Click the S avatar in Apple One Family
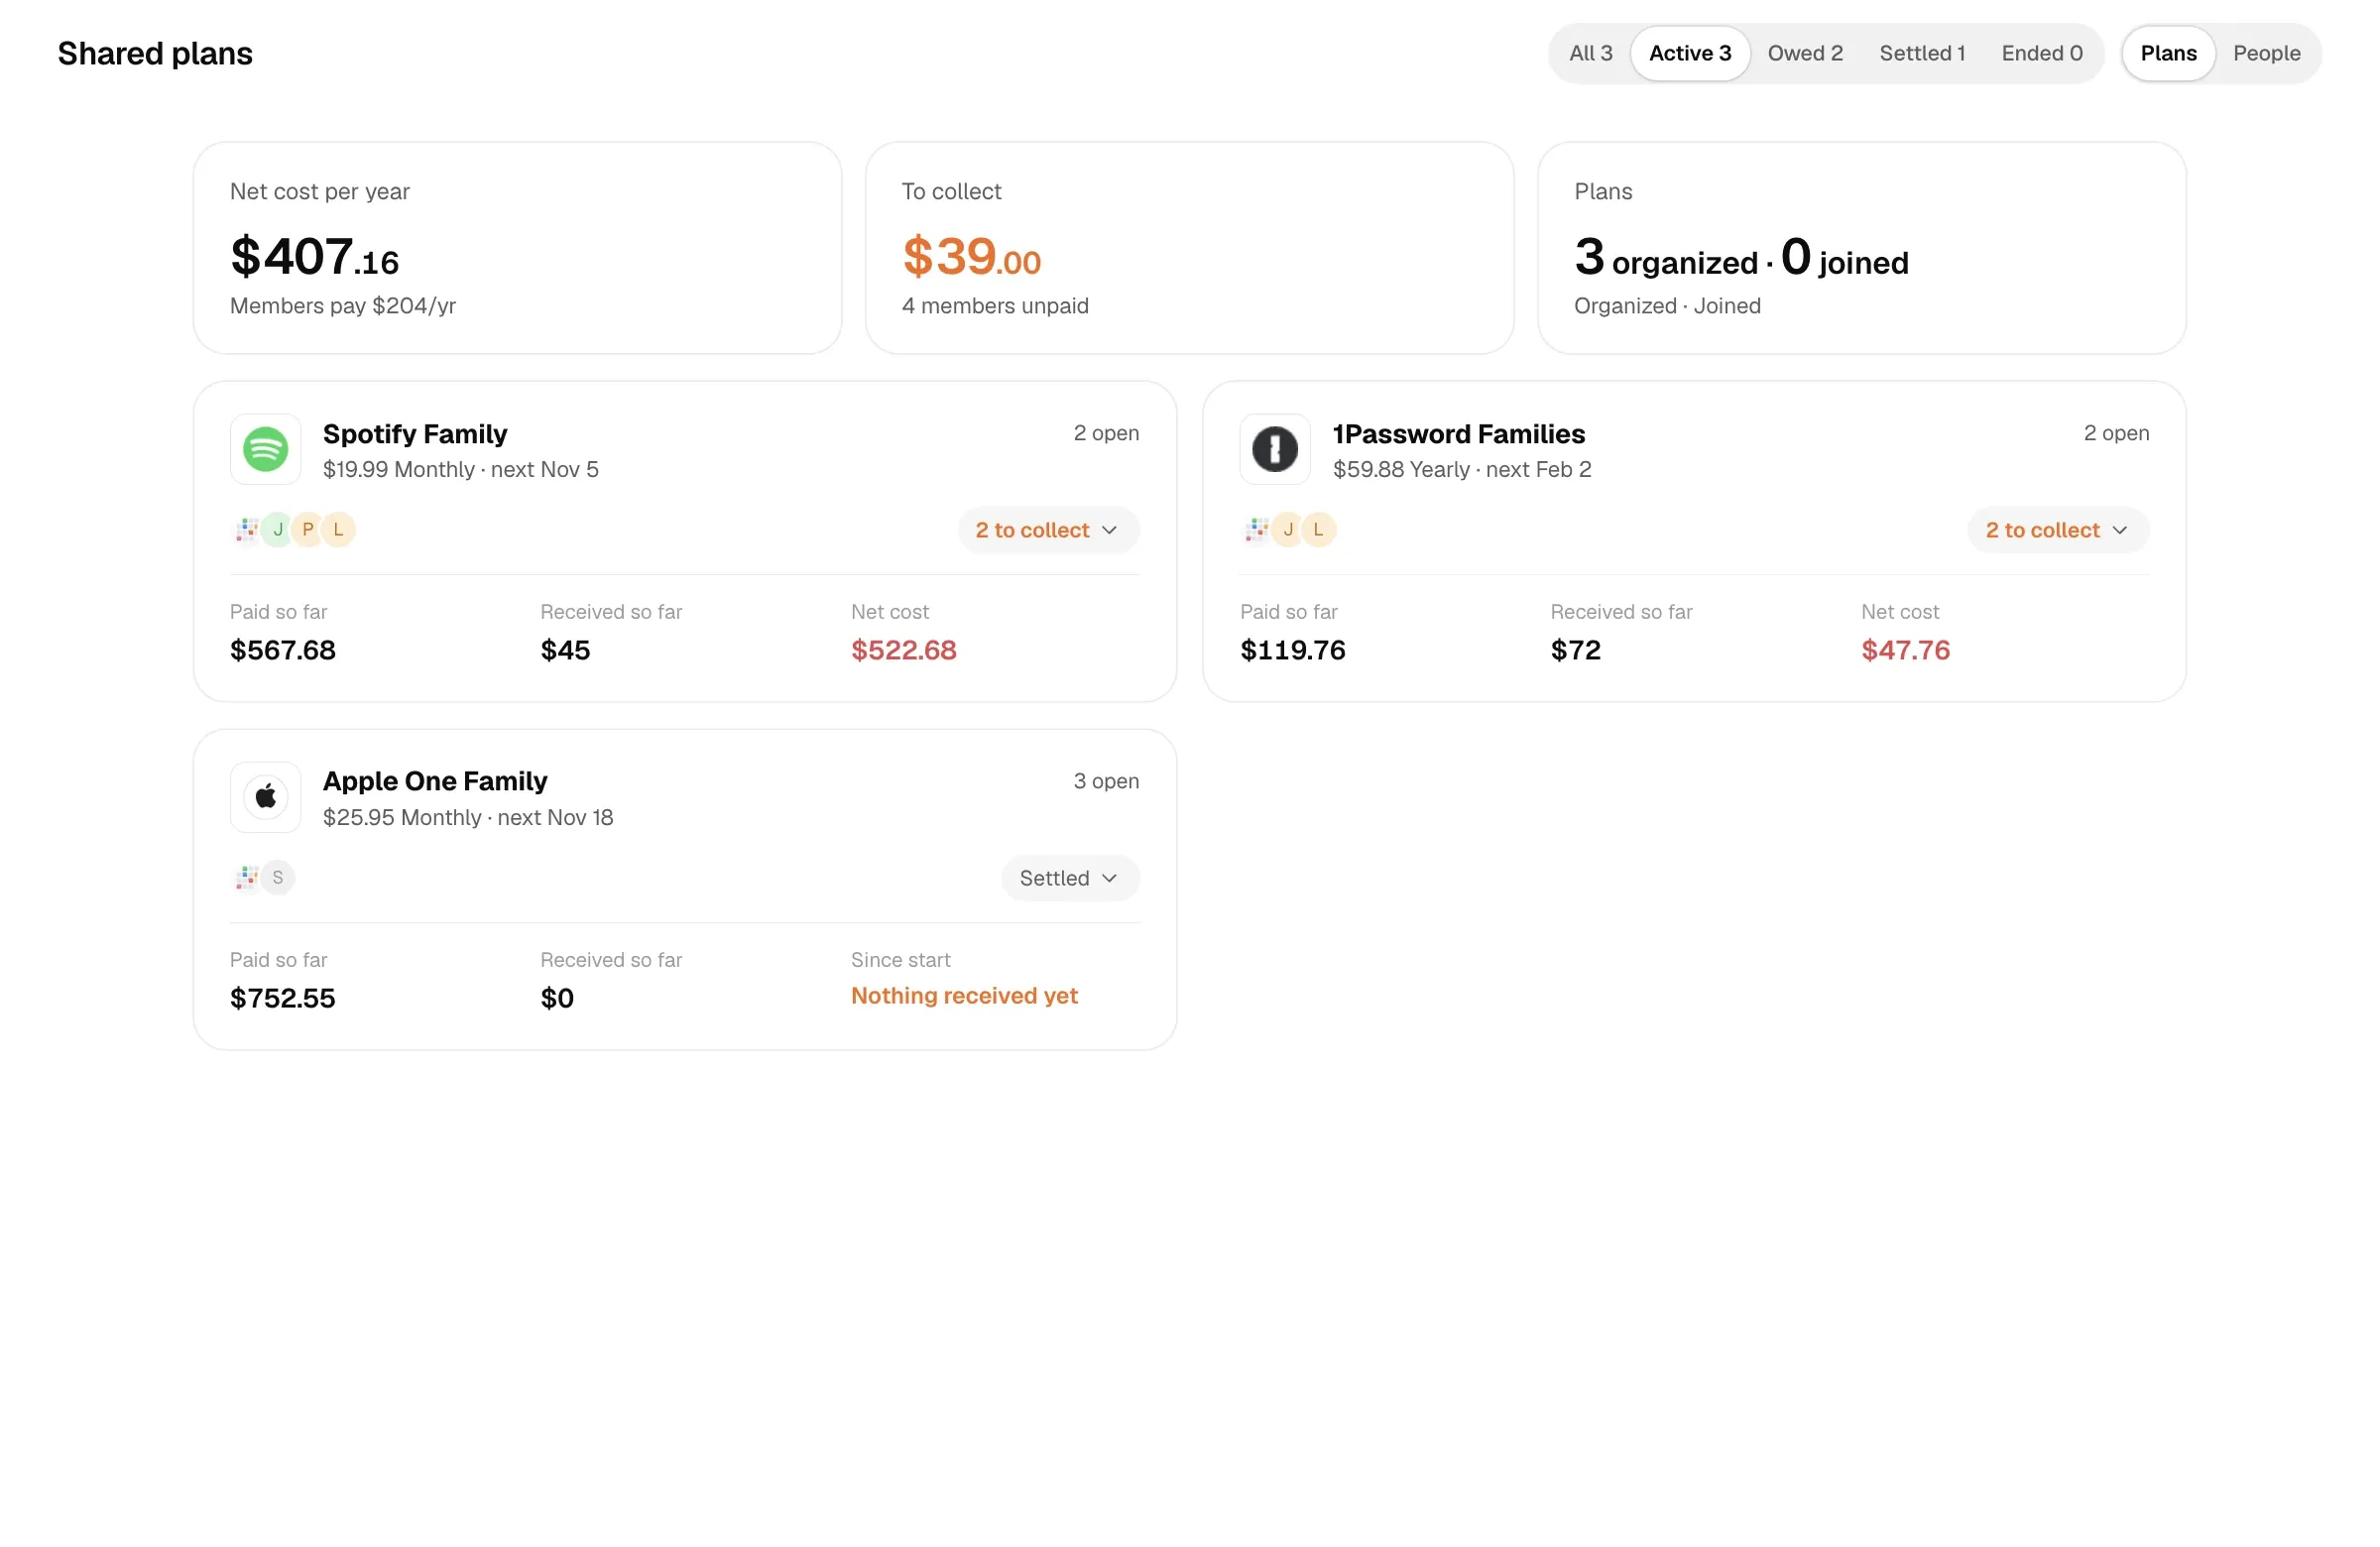The width and height of the screenshot is (2380, 1547). pos(278,877)
